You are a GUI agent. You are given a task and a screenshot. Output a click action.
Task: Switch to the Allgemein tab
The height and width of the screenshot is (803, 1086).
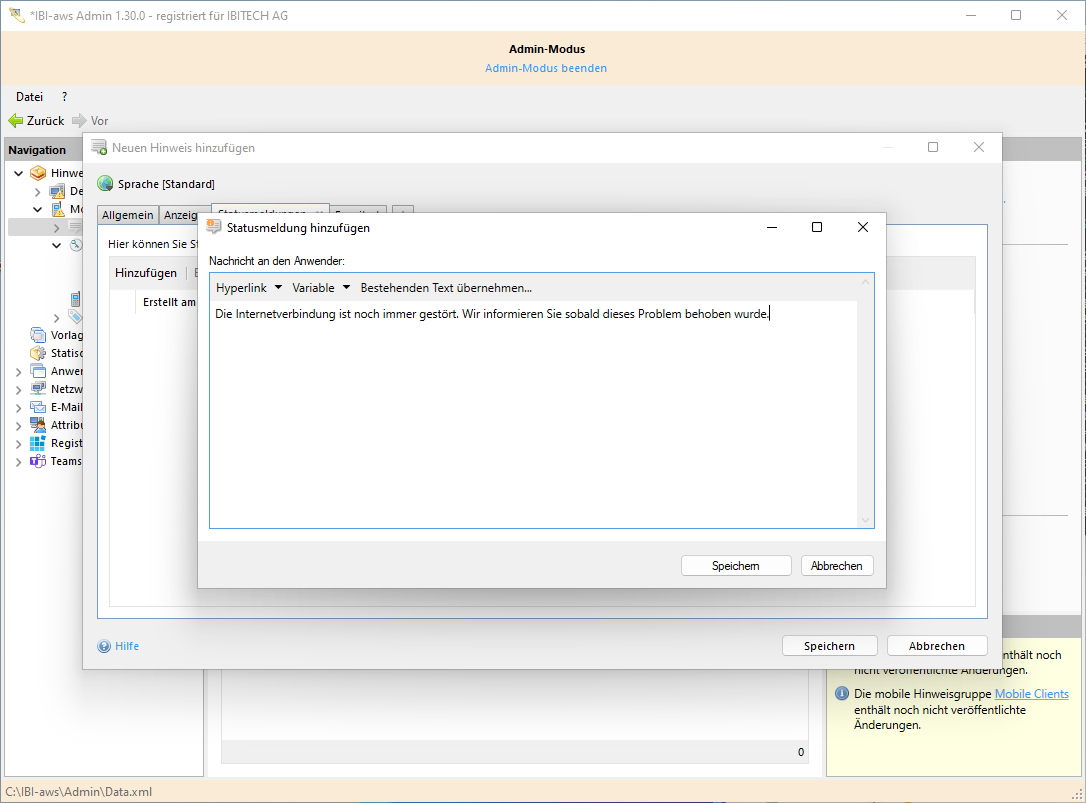(x=127, y=215)
